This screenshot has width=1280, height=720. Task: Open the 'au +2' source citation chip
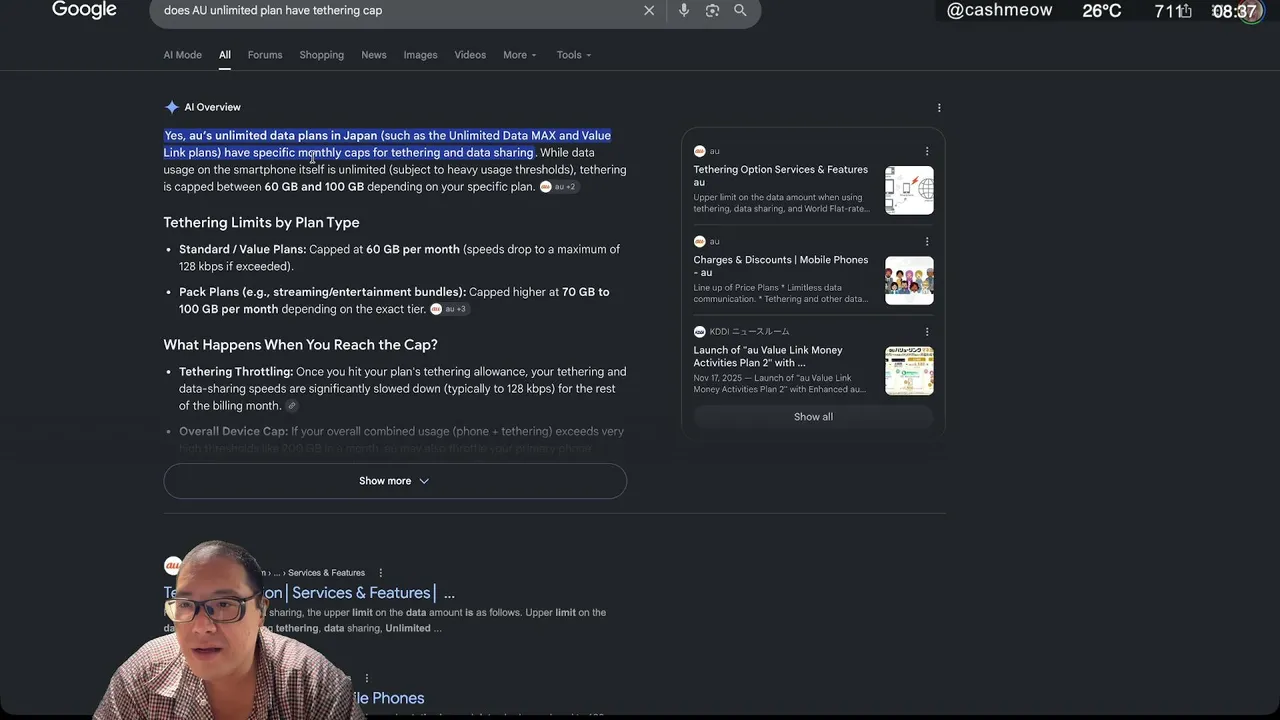point(559,187)
